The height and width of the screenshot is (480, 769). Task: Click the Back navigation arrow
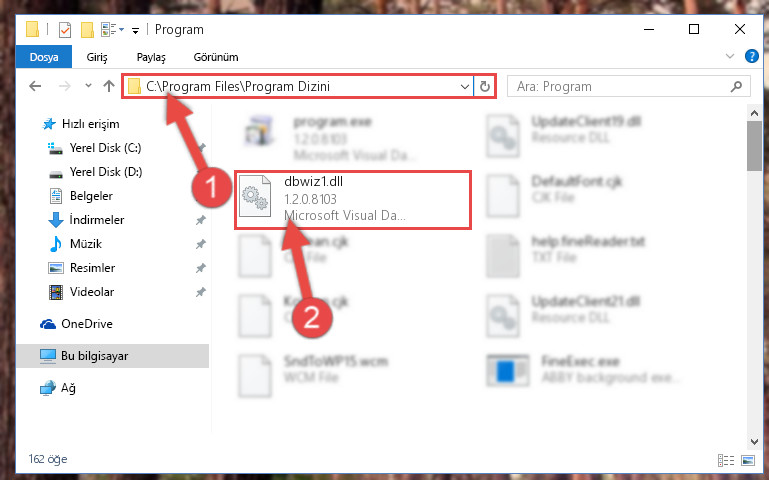pyautogui.click(x=35, y=87)
